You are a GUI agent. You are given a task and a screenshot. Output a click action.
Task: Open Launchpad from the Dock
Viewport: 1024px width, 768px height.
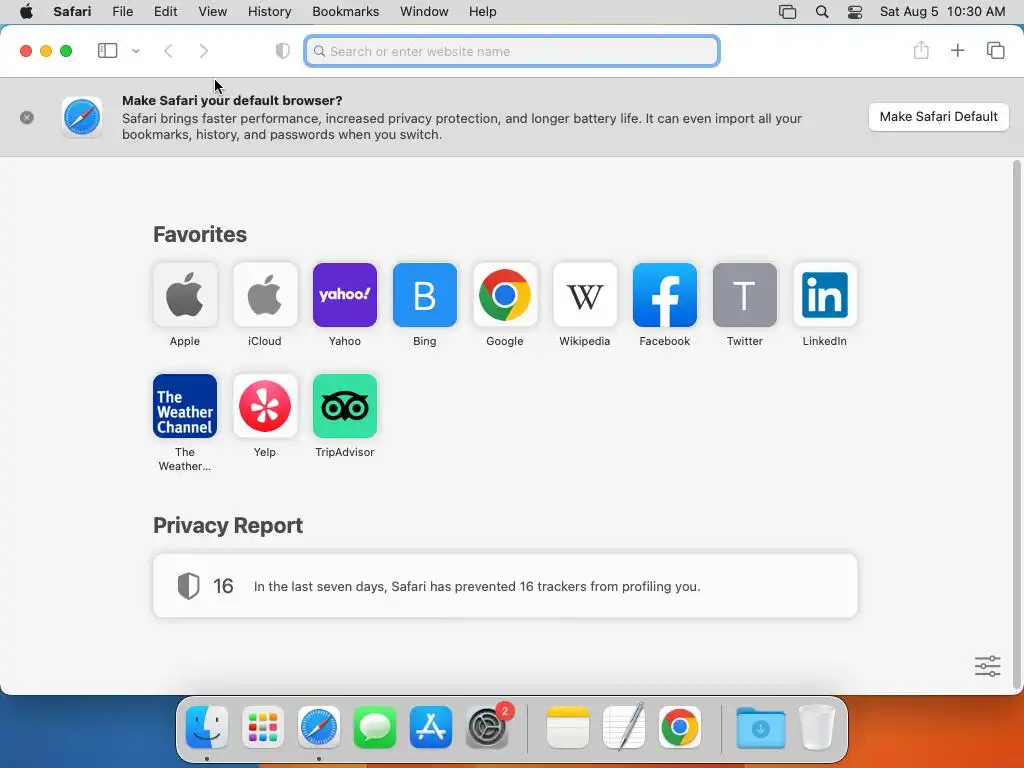263,727
